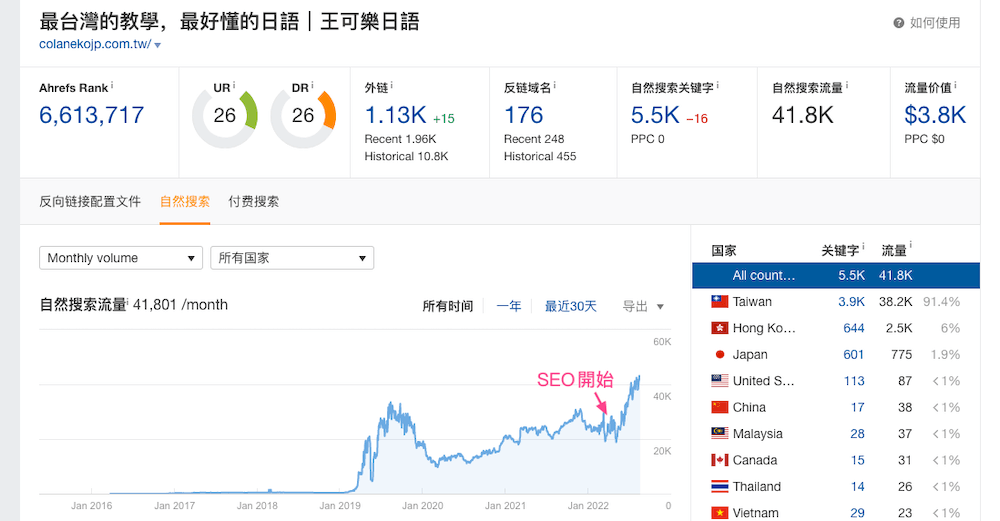Select the 一年 time range

tap(509, 306)
